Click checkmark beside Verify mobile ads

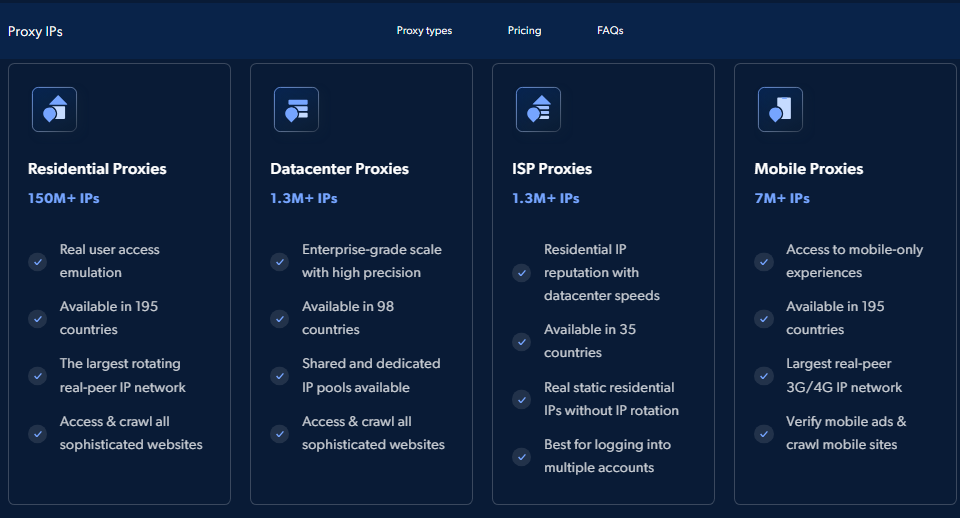click(x=764, y=434)
